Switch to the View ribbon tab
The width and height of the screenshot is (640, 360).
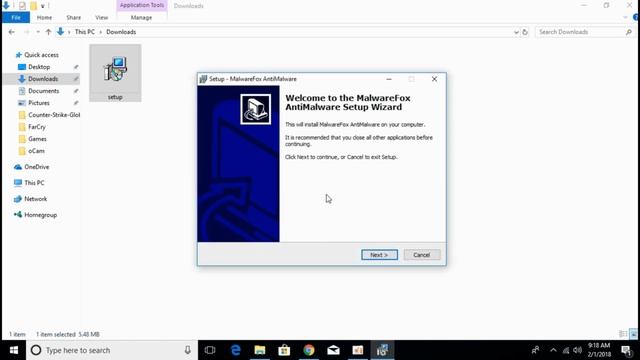[102, 18]
